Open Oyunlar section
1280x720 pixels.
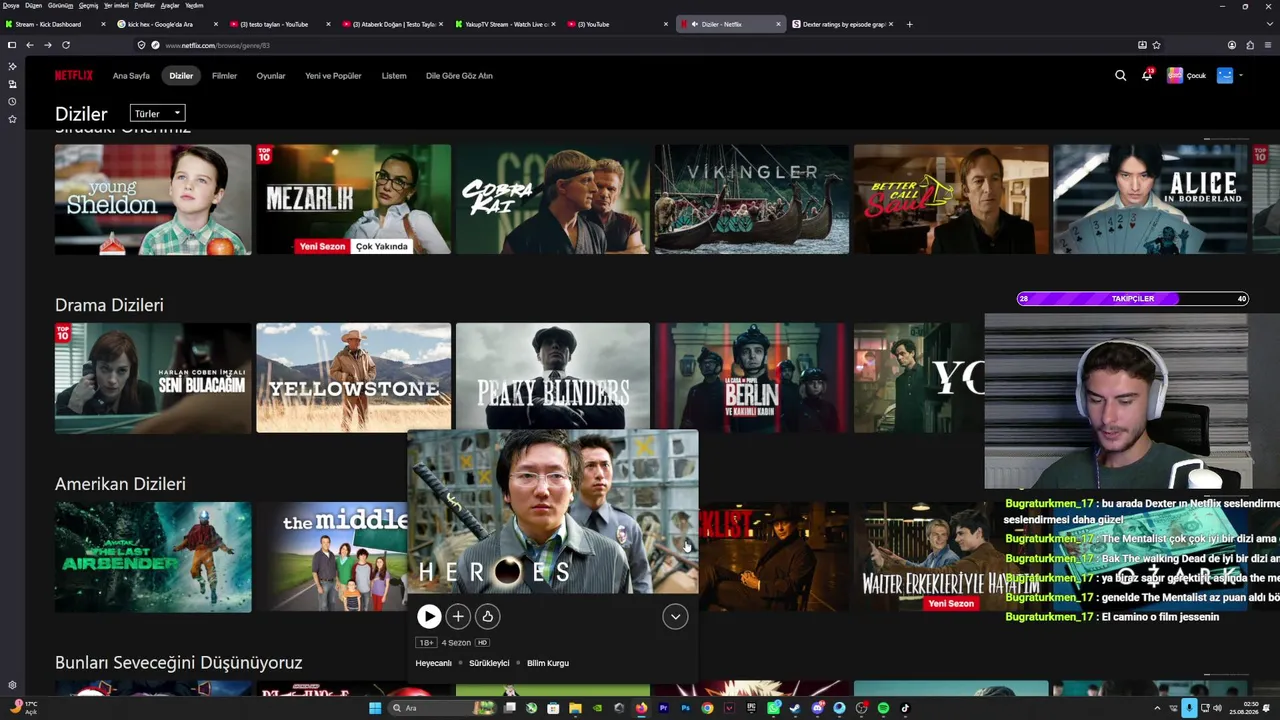tap(271, 76)
